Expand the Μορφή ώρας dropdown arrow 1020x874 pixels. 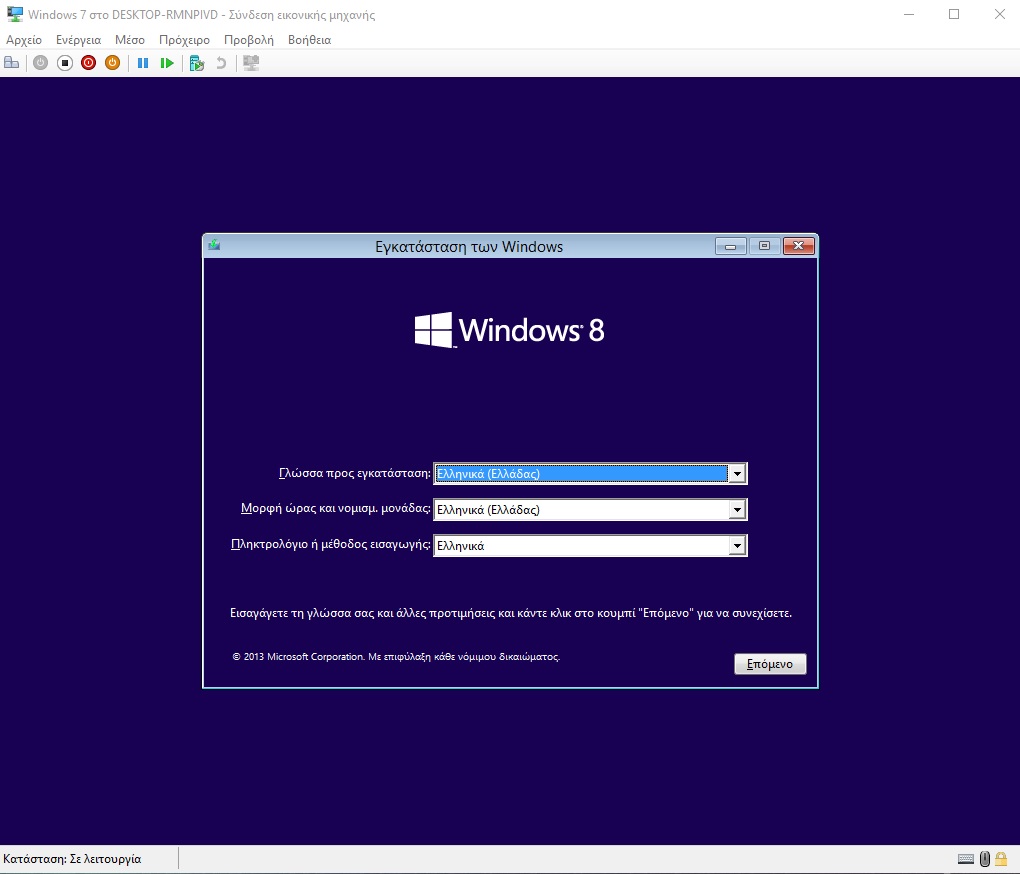(736, 509)
